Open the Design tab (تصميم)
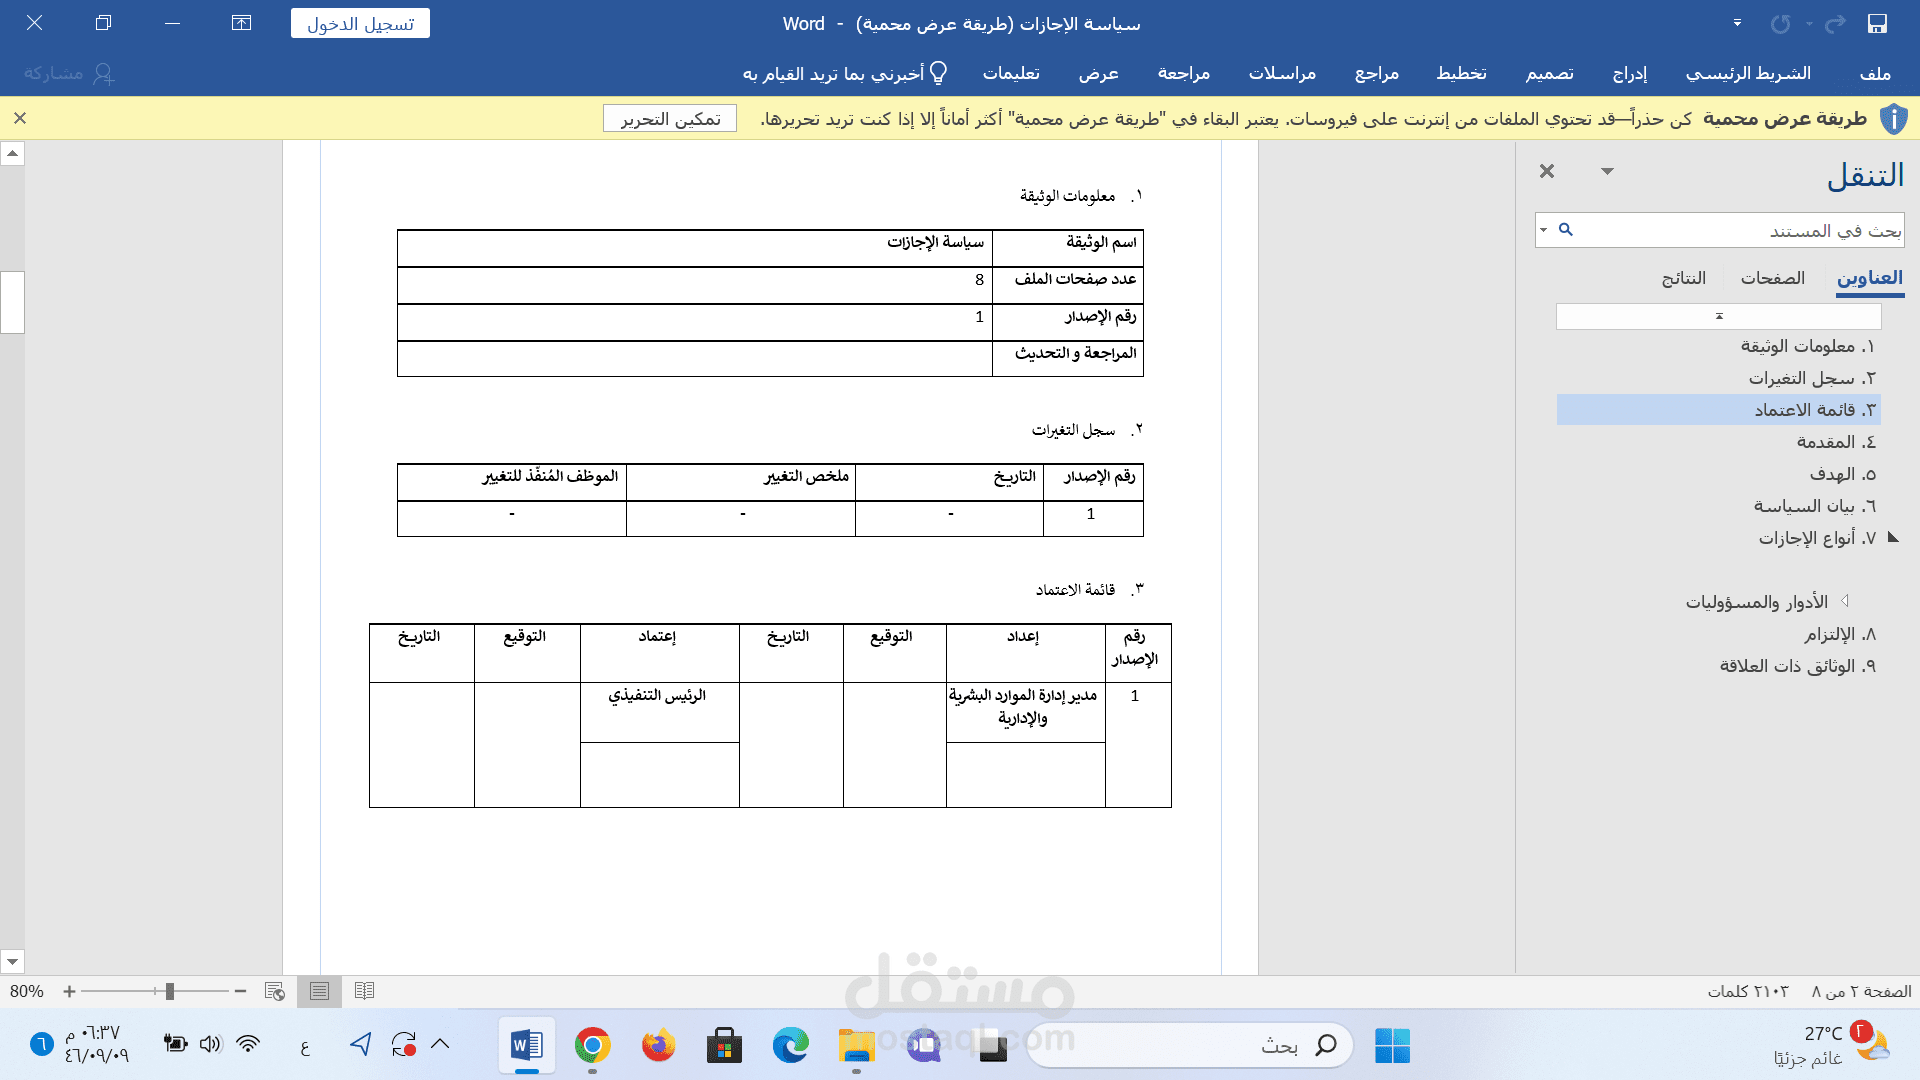The image size is (1920, 1080). pos(1549,73)
